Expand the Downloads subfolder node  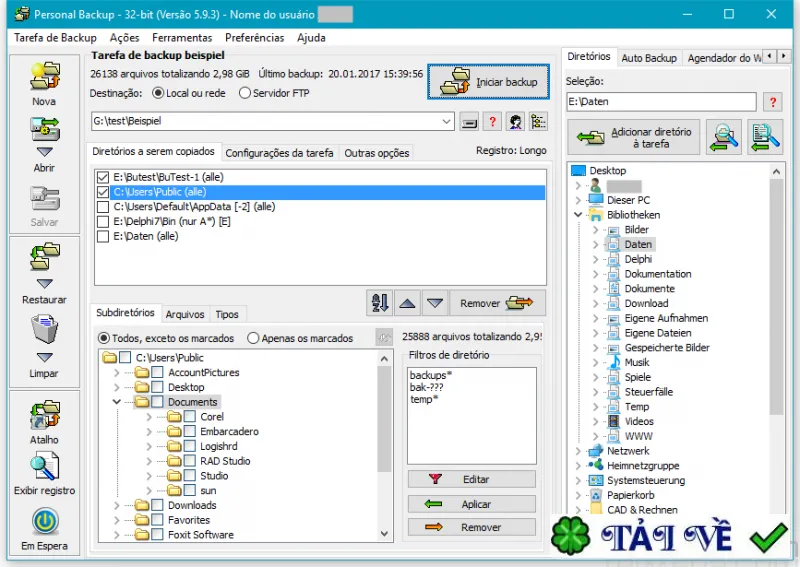pos(116,505)
